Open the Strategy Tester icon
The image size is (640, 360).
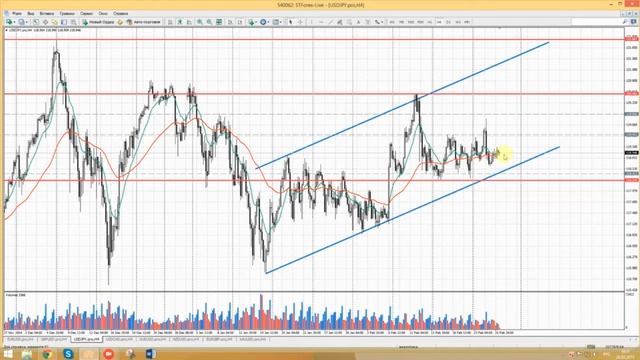point(73,22)
